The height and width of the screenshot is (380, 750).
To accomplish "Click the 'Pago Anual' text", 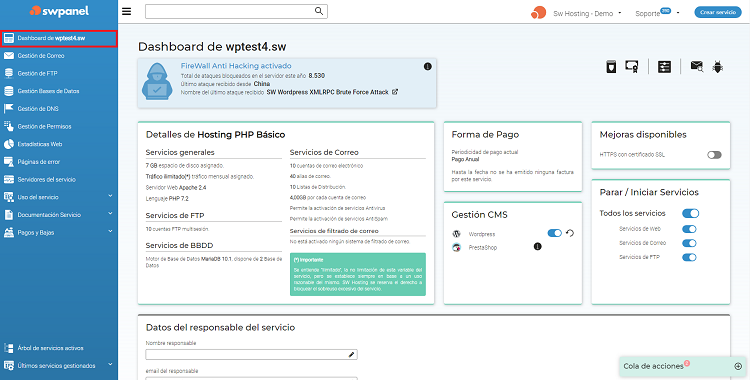I will [465, 159].
